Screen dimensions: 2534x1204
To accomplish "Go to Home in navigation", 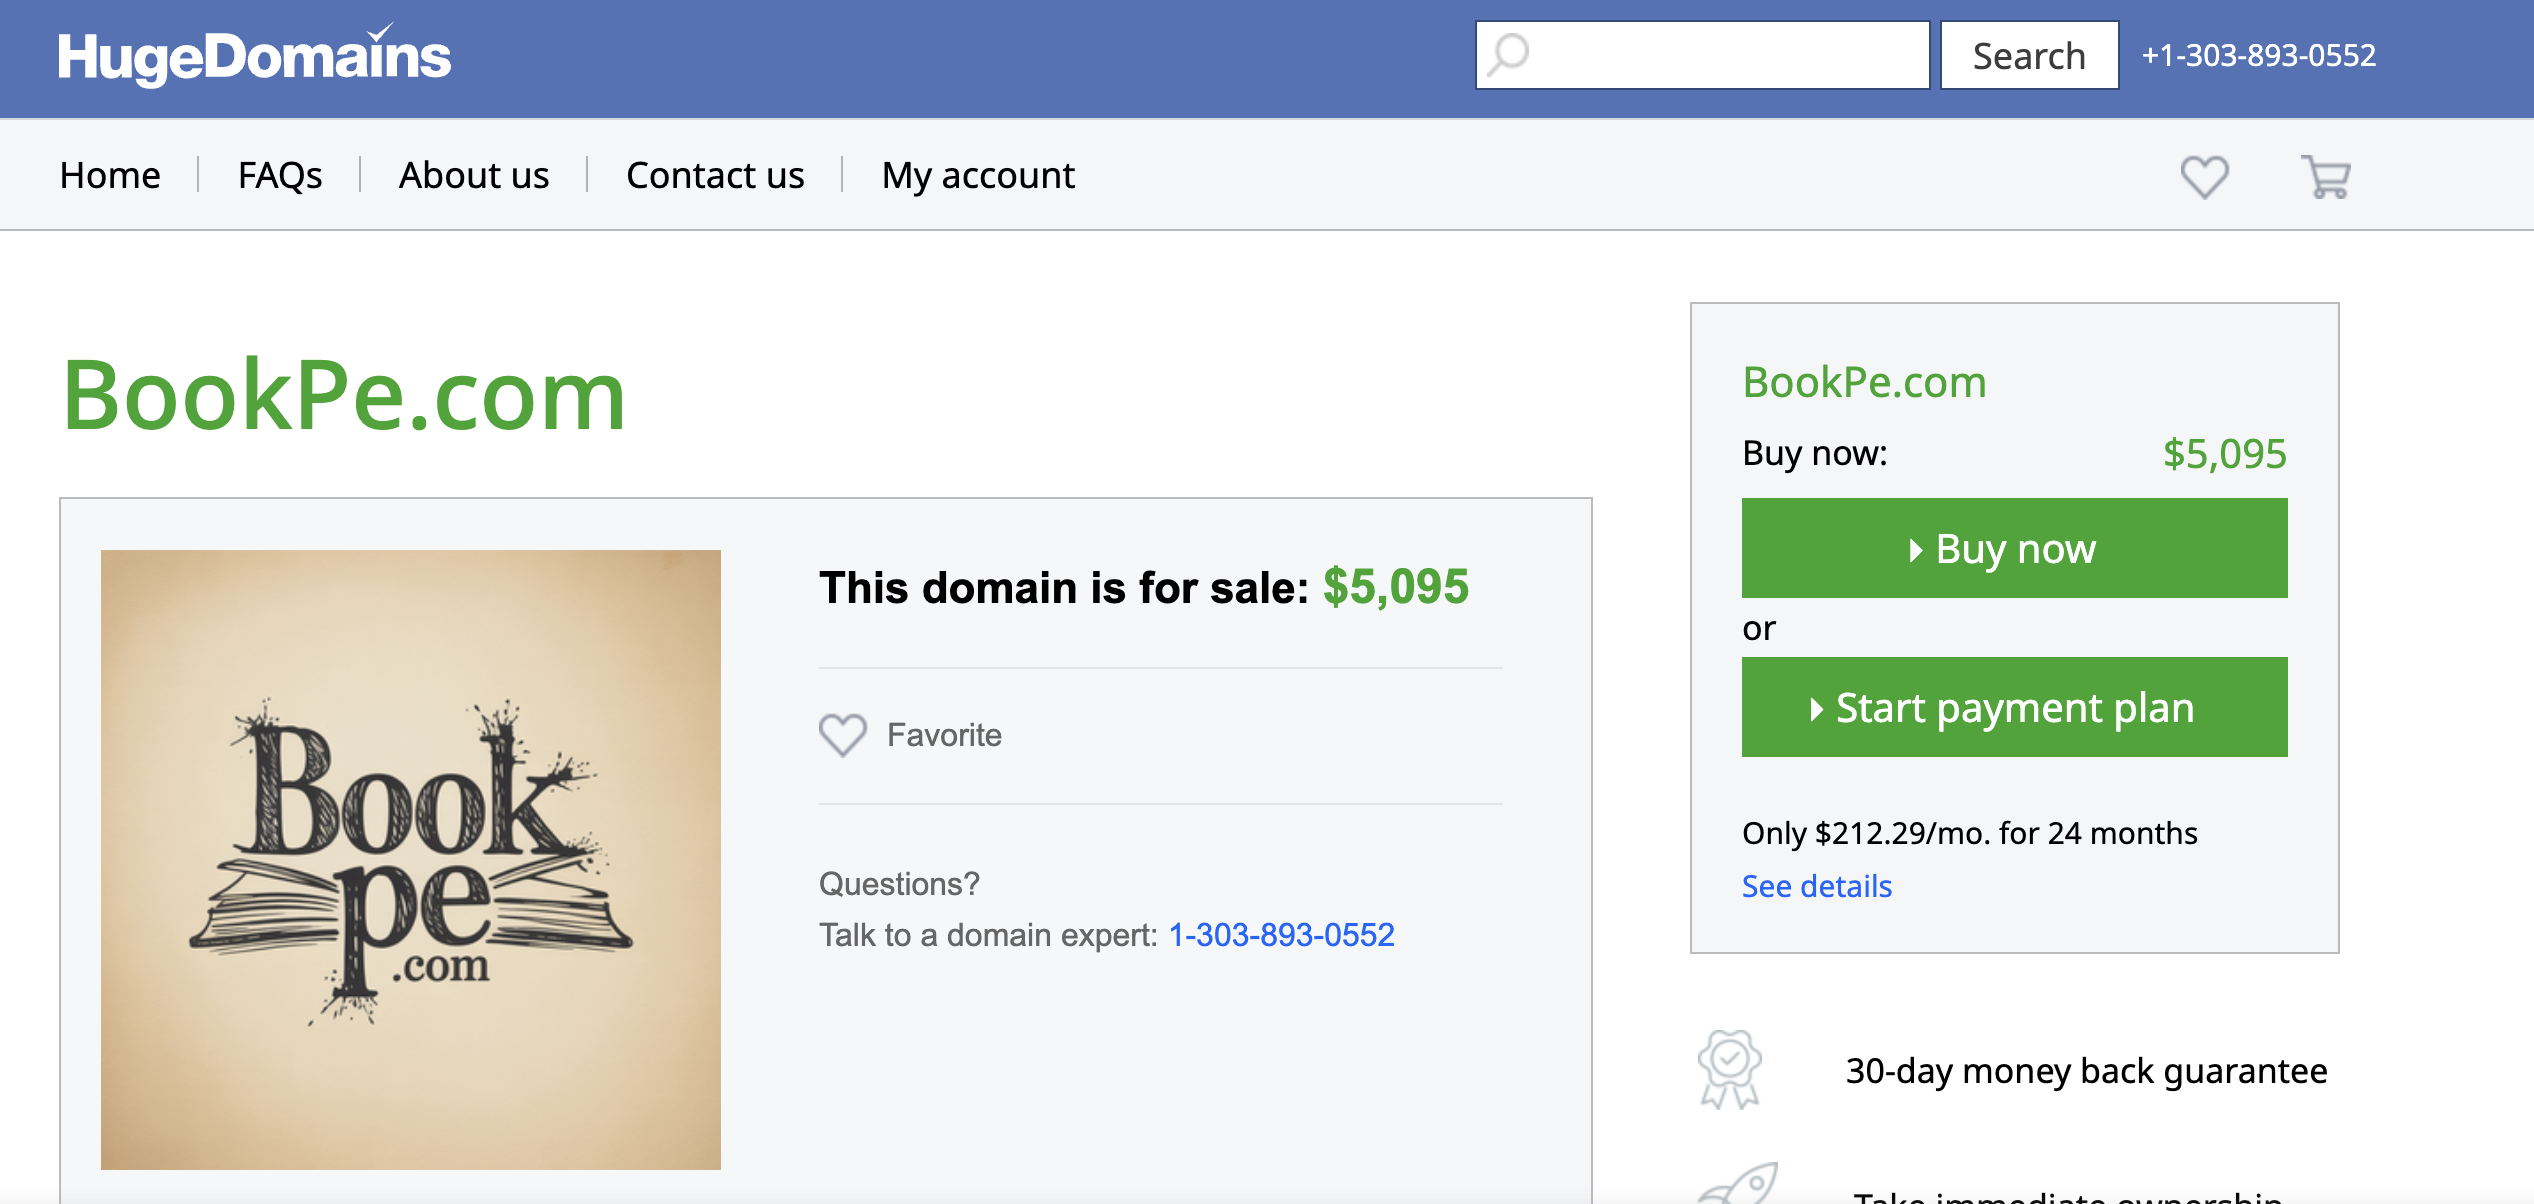I will click(x=110, y=175).
